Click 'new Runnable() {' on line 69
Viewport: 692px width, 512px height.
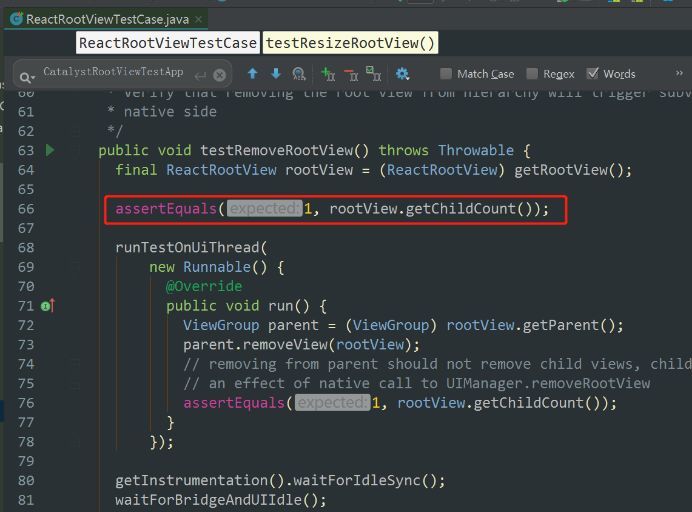pos(217,267)
